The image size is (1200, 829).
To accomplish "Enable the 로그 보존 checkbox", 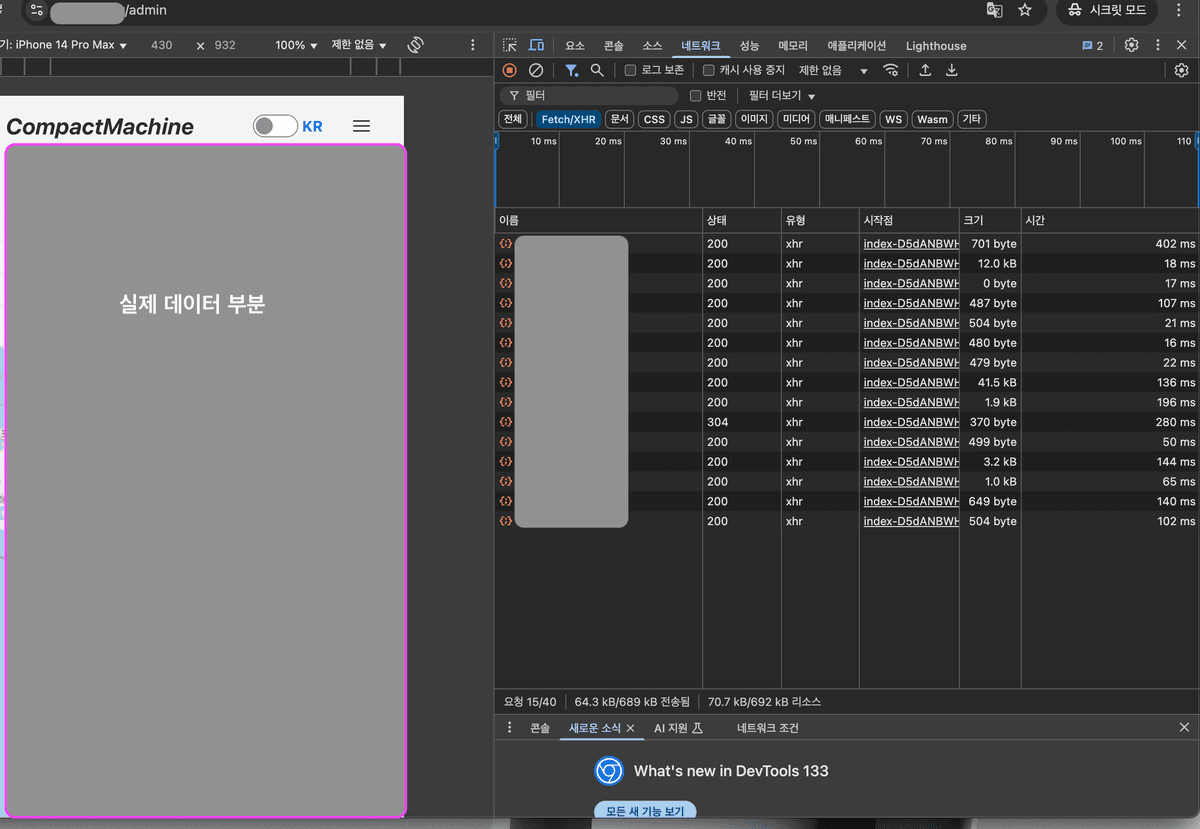I will pos(630,70).
